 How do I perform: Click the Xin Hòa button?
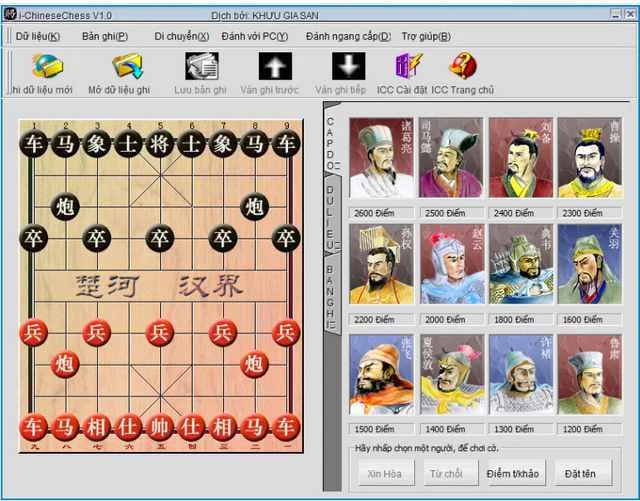(386, 474)
